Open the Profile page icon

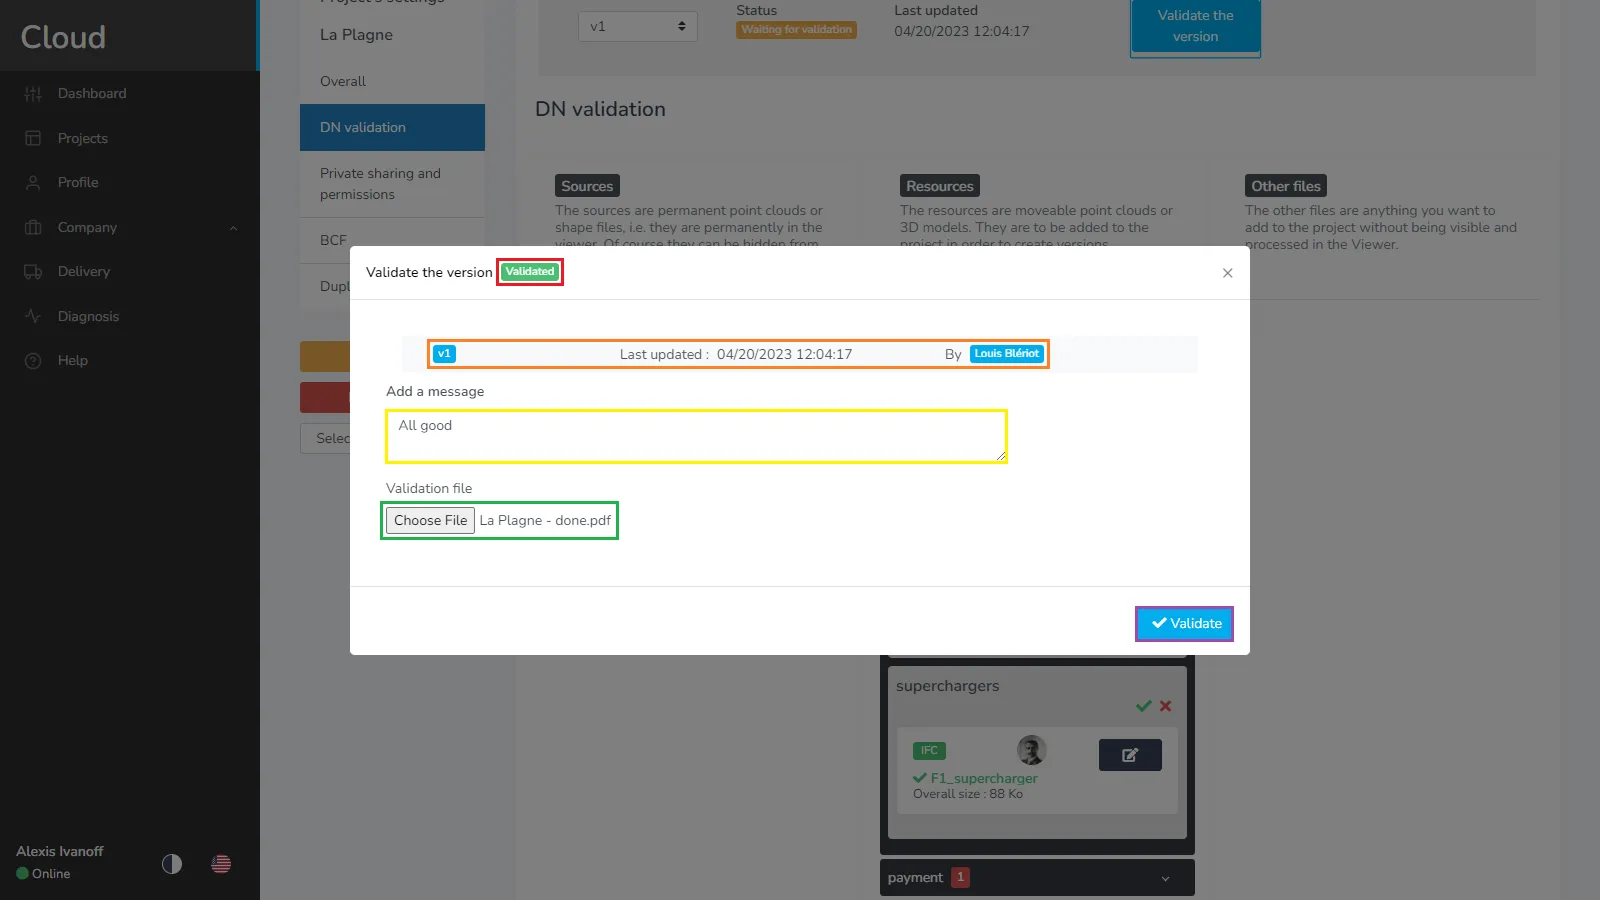pyautogui.click(x=33, y=183)
